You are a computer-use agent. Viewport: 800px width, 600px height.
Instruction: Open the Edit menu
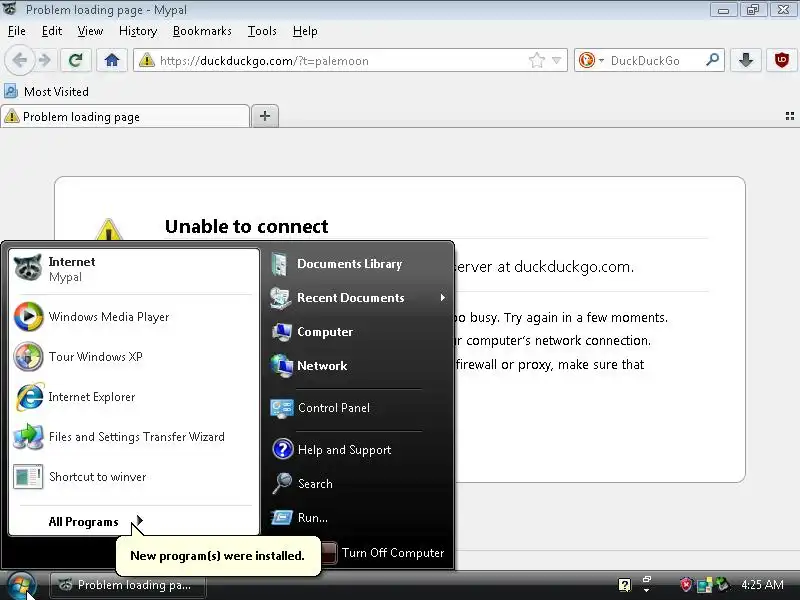coord(52,31)
